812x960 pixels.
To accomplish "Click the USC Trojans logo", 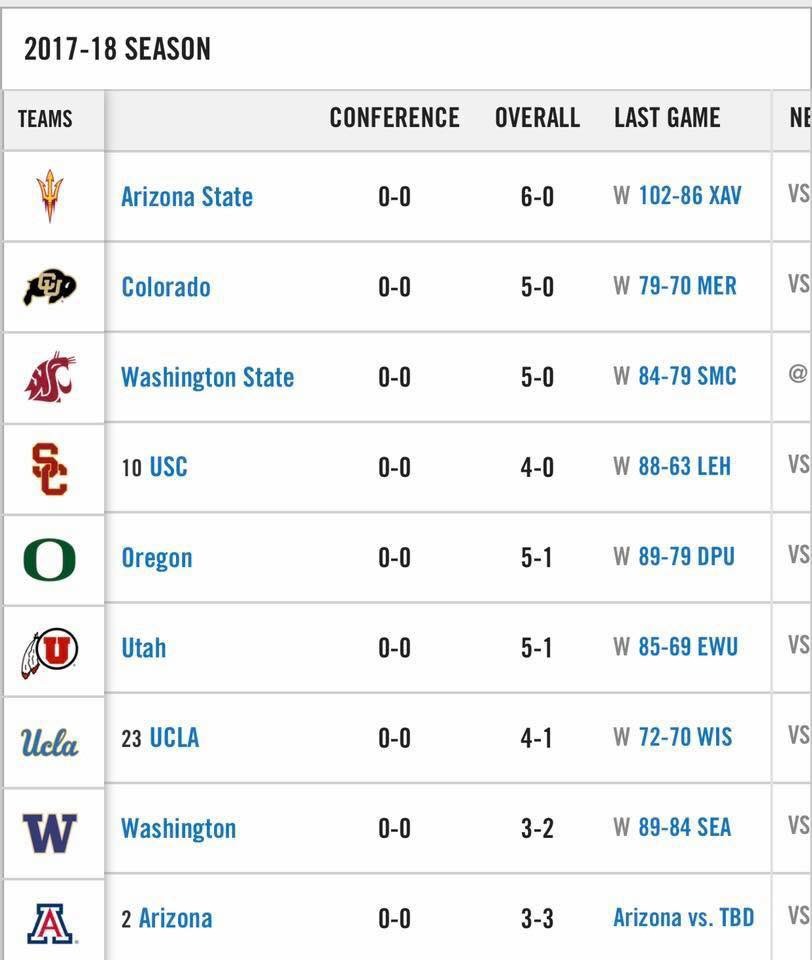I will pyautogui.click(x=50, y=468).
